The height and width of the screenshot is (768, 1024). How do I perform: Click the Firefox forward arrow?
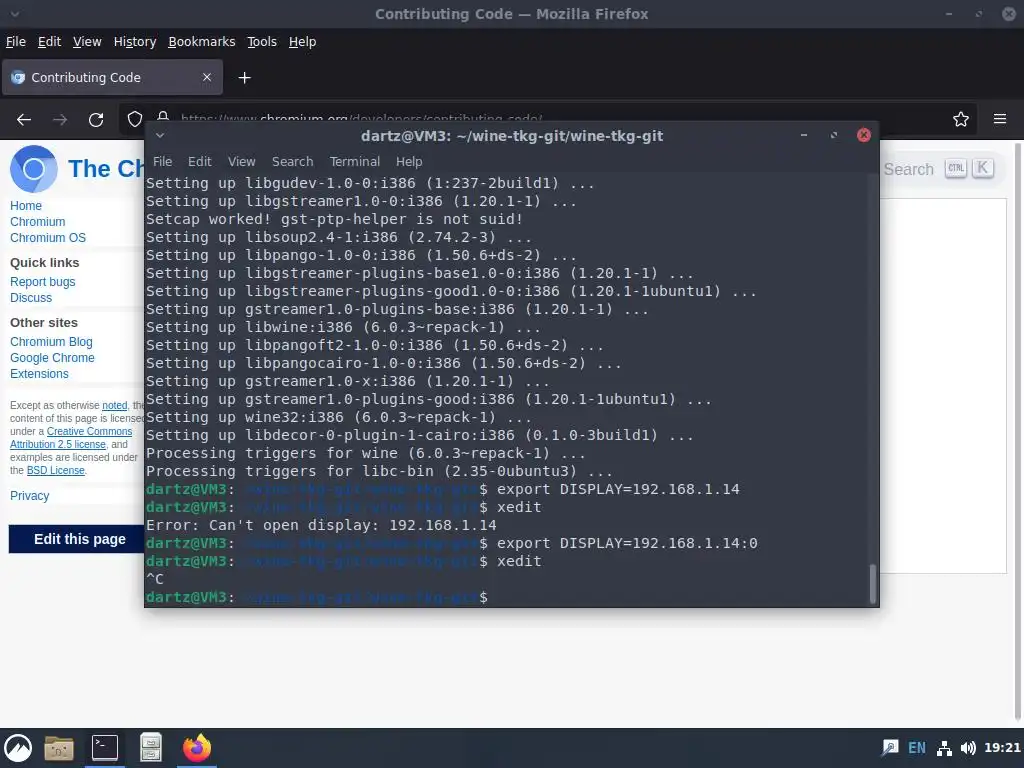point(60,120)
